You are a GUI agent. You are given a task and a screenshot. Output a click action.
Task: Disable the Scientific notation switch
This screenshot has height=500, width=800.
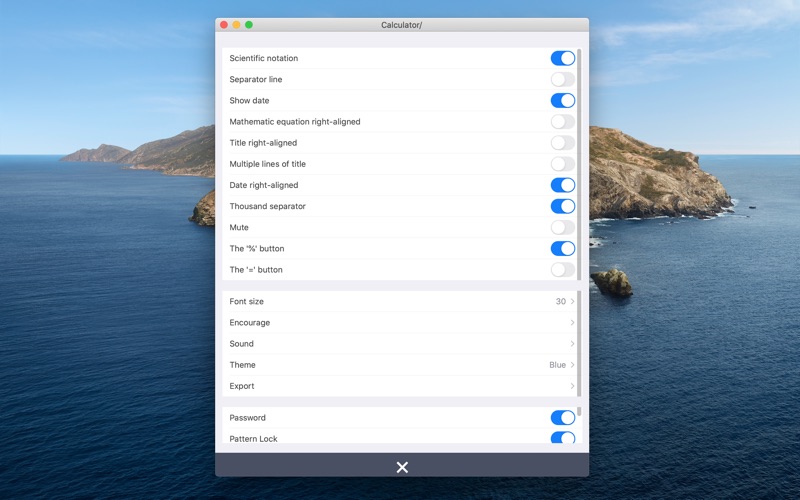pos(563,58)
